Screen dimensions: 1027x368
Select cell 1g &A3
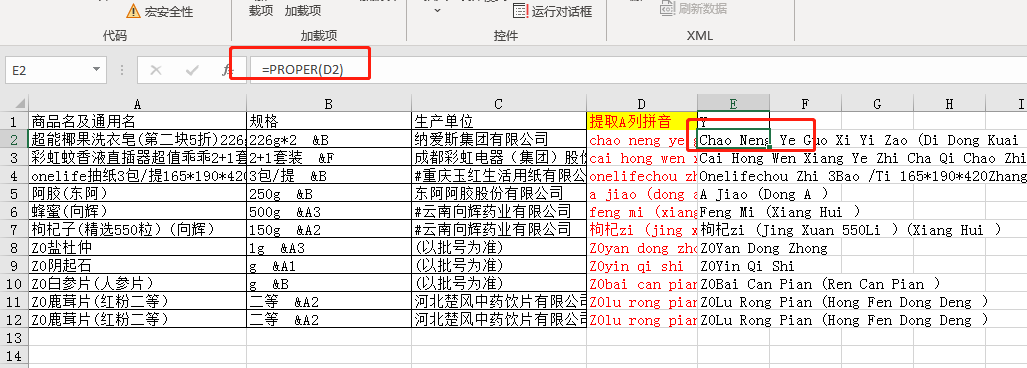[x=329, y=248]
